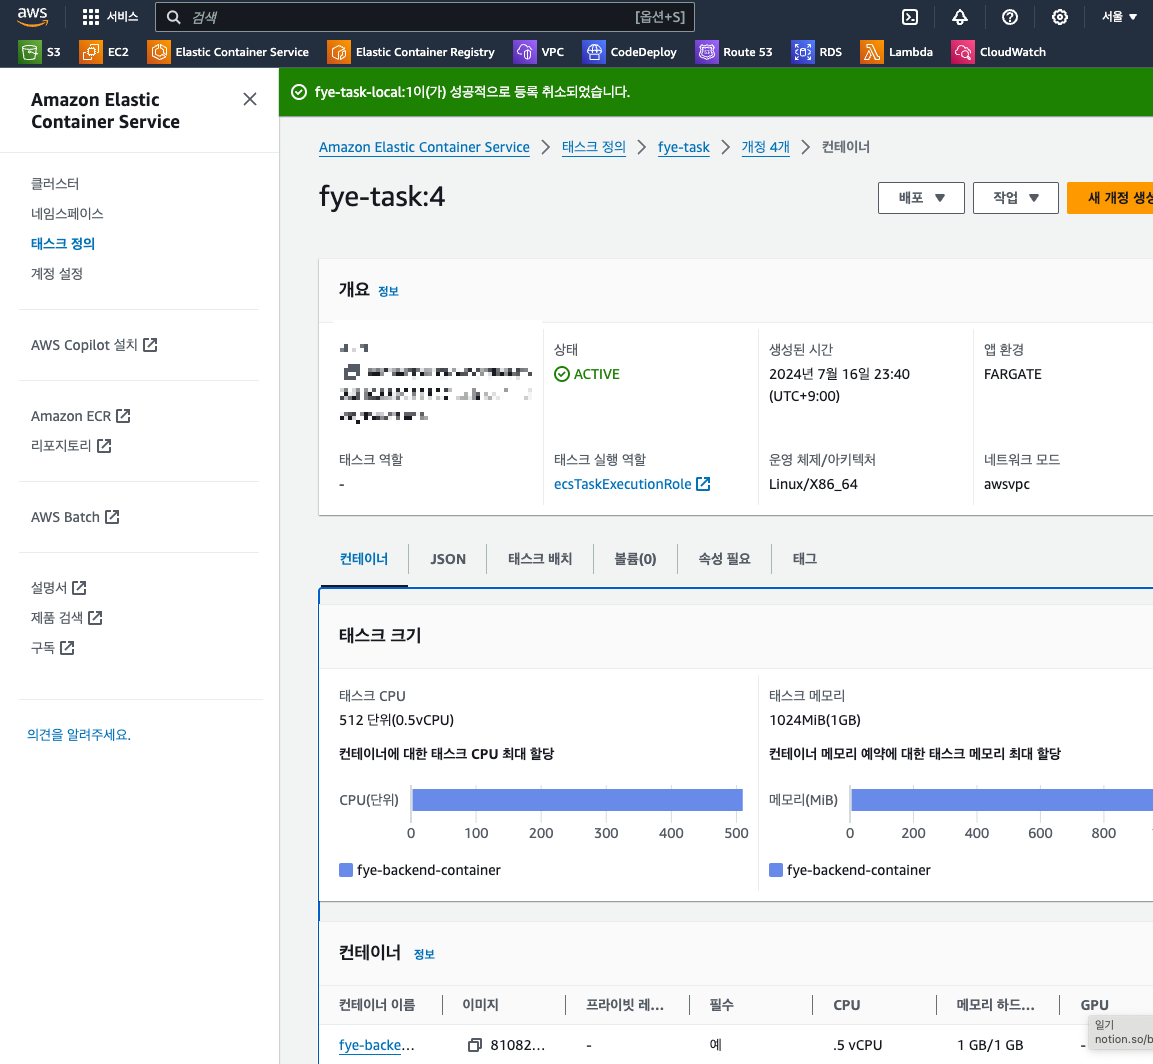This screenshot has height=1064, width=1153.
Task: Open 설명서 sidebar link
Action: (59, 588)
